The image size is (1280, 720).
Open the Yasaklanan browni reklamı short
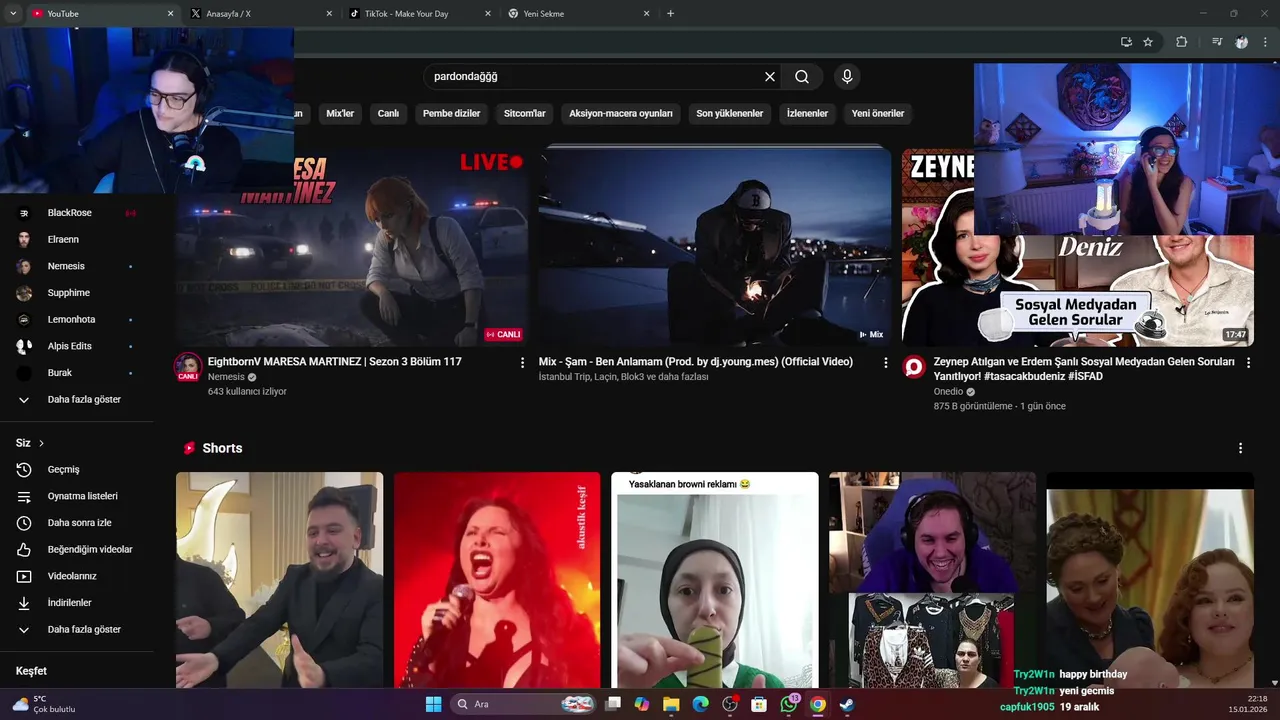[x=714, y=580]
